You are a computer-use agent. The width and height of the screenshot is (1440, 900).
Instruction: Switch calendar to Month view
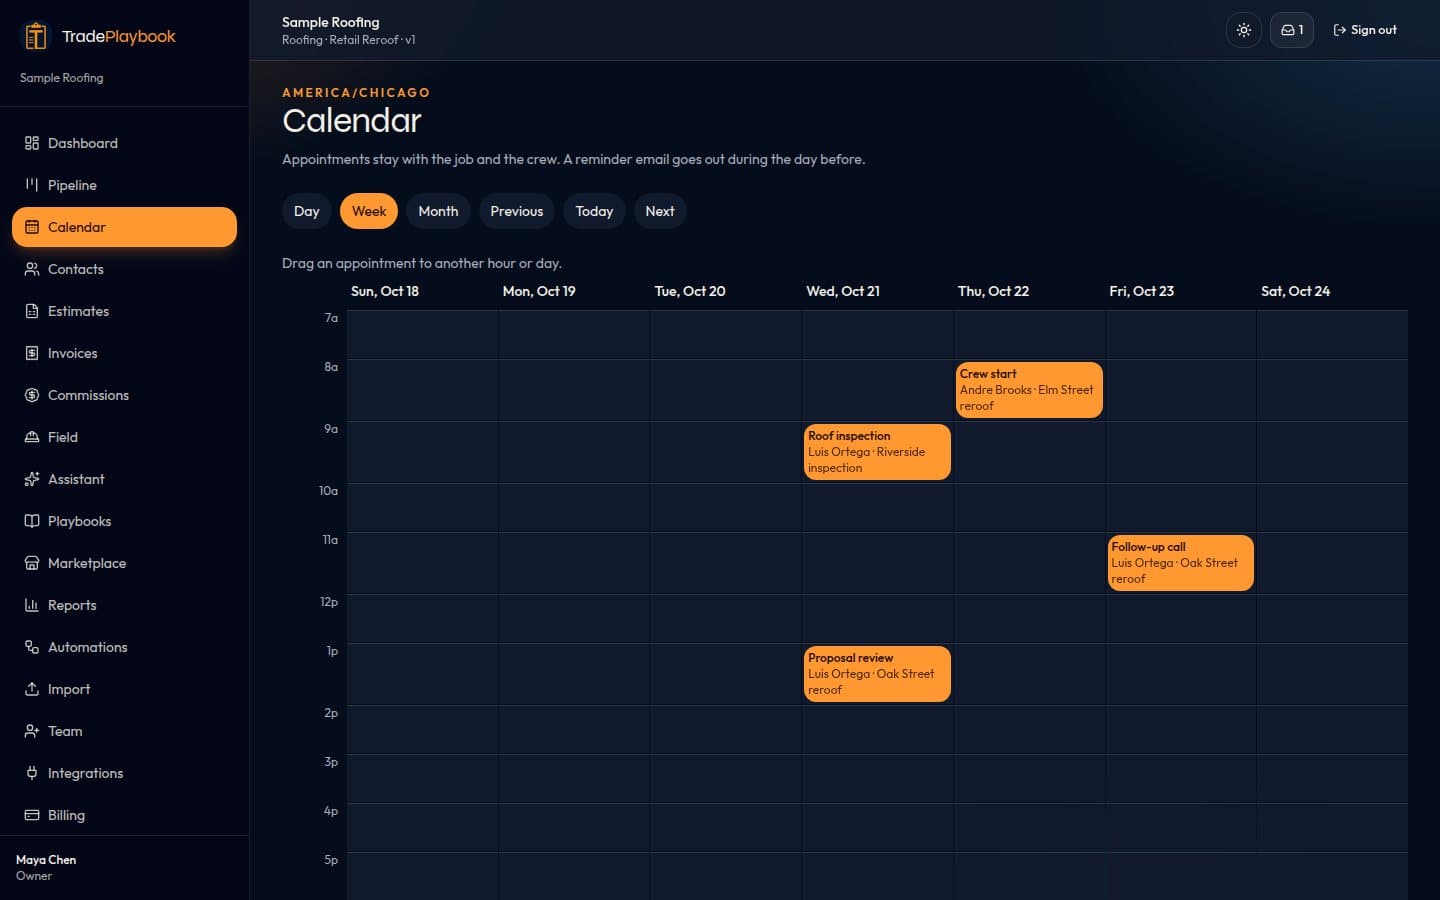(x=438, y=211)
